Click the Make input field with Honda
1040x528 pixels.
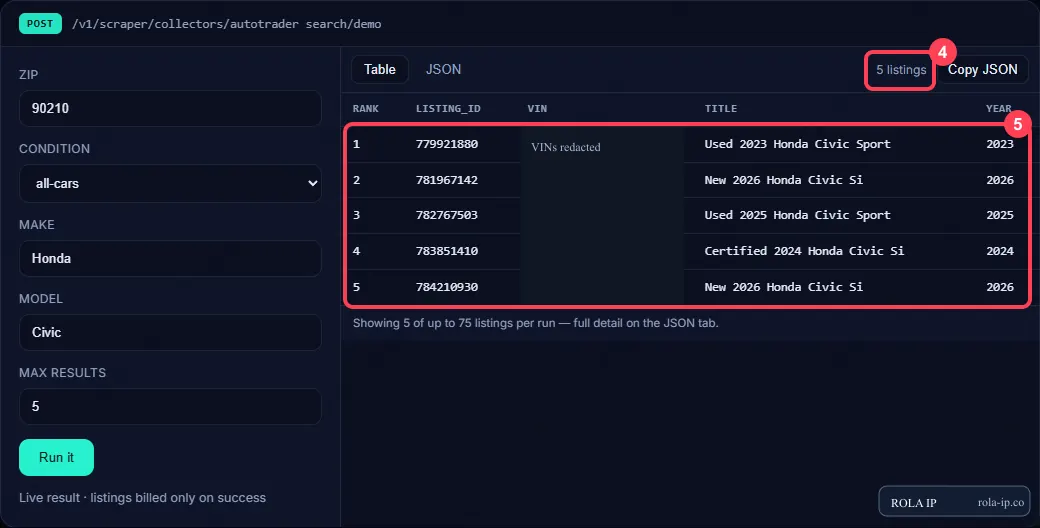[x=170, y=258]
